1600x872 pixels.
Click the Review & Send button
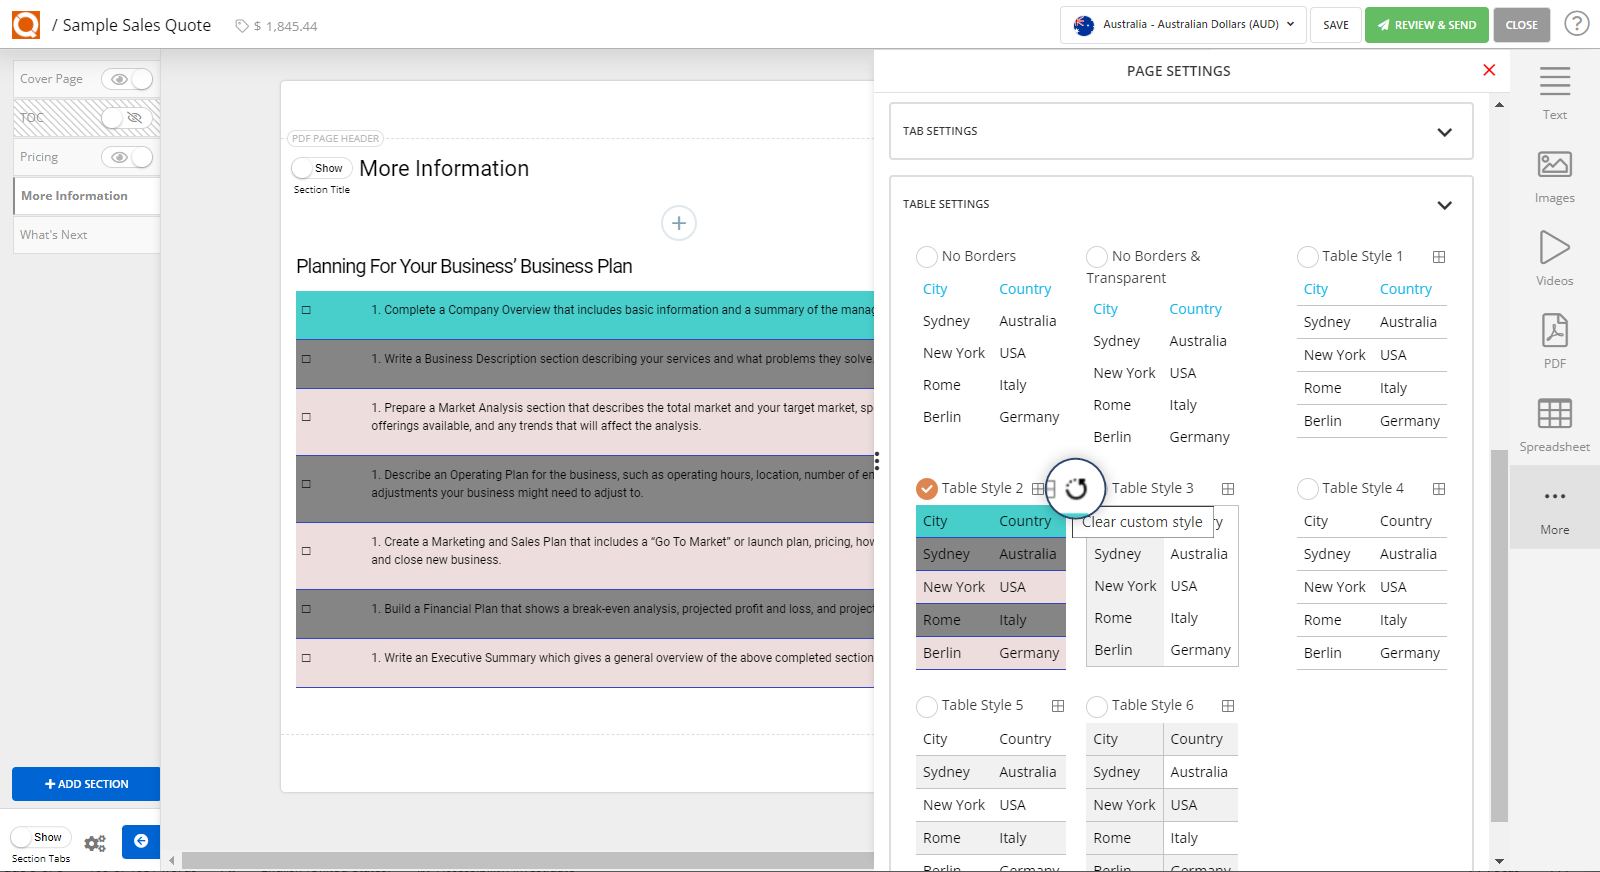(1426, 25)
